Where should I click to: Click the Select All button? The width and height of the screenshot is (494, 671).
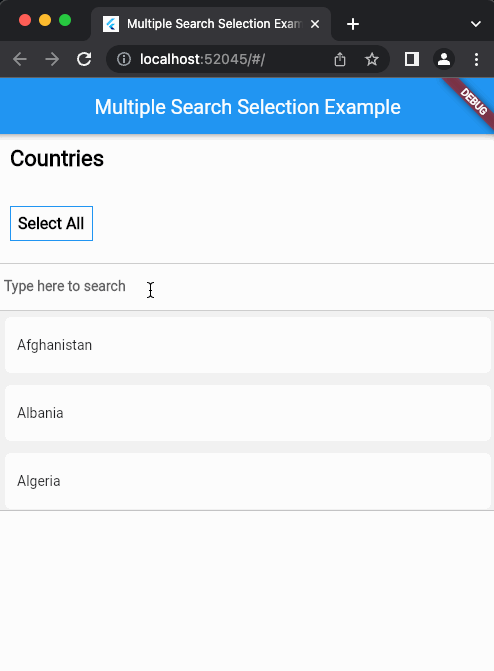[x=51, y=223]
